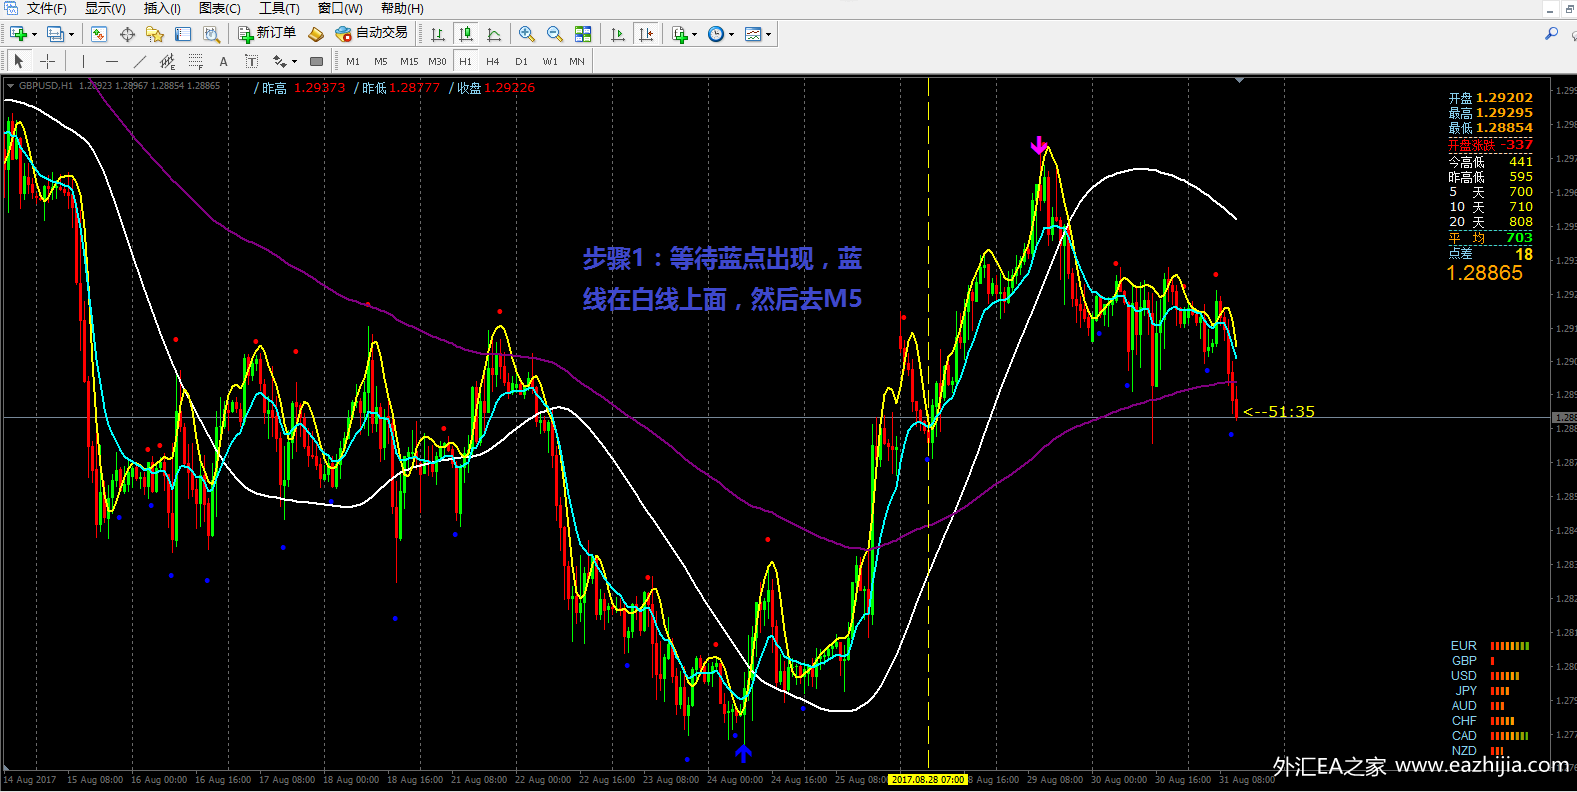Open a new chart window
Screen dimensions: 1577x792
(x=18, y=34)
